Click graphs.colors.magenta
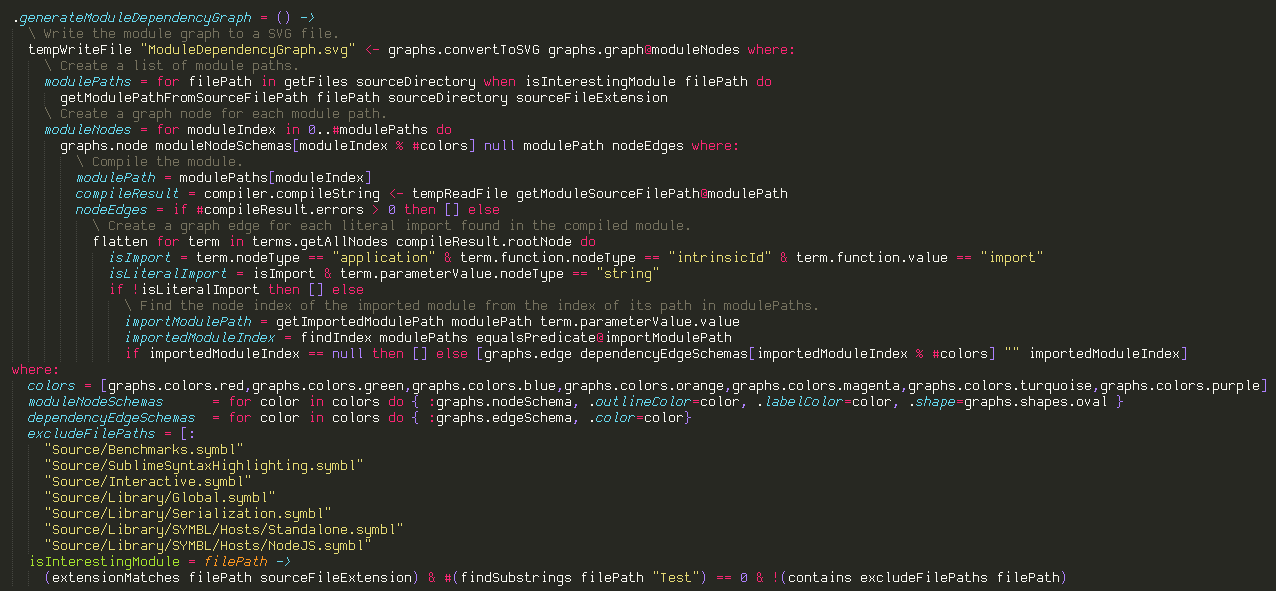This screenshot has width=1276, height=591. click(816, 385)
